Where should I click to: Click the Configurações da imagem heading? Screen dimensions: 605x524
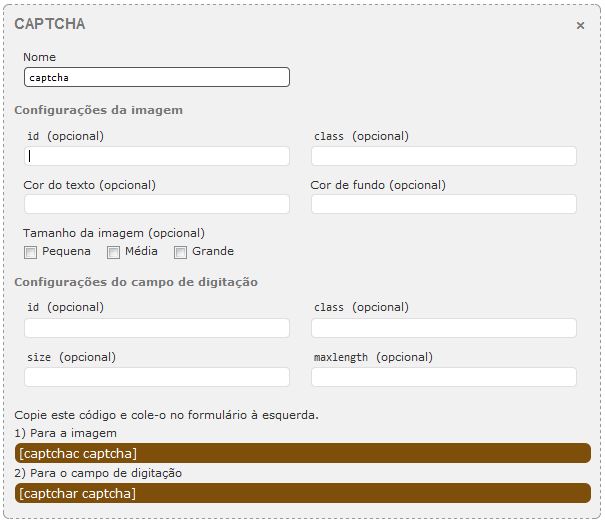pos(98,110)
